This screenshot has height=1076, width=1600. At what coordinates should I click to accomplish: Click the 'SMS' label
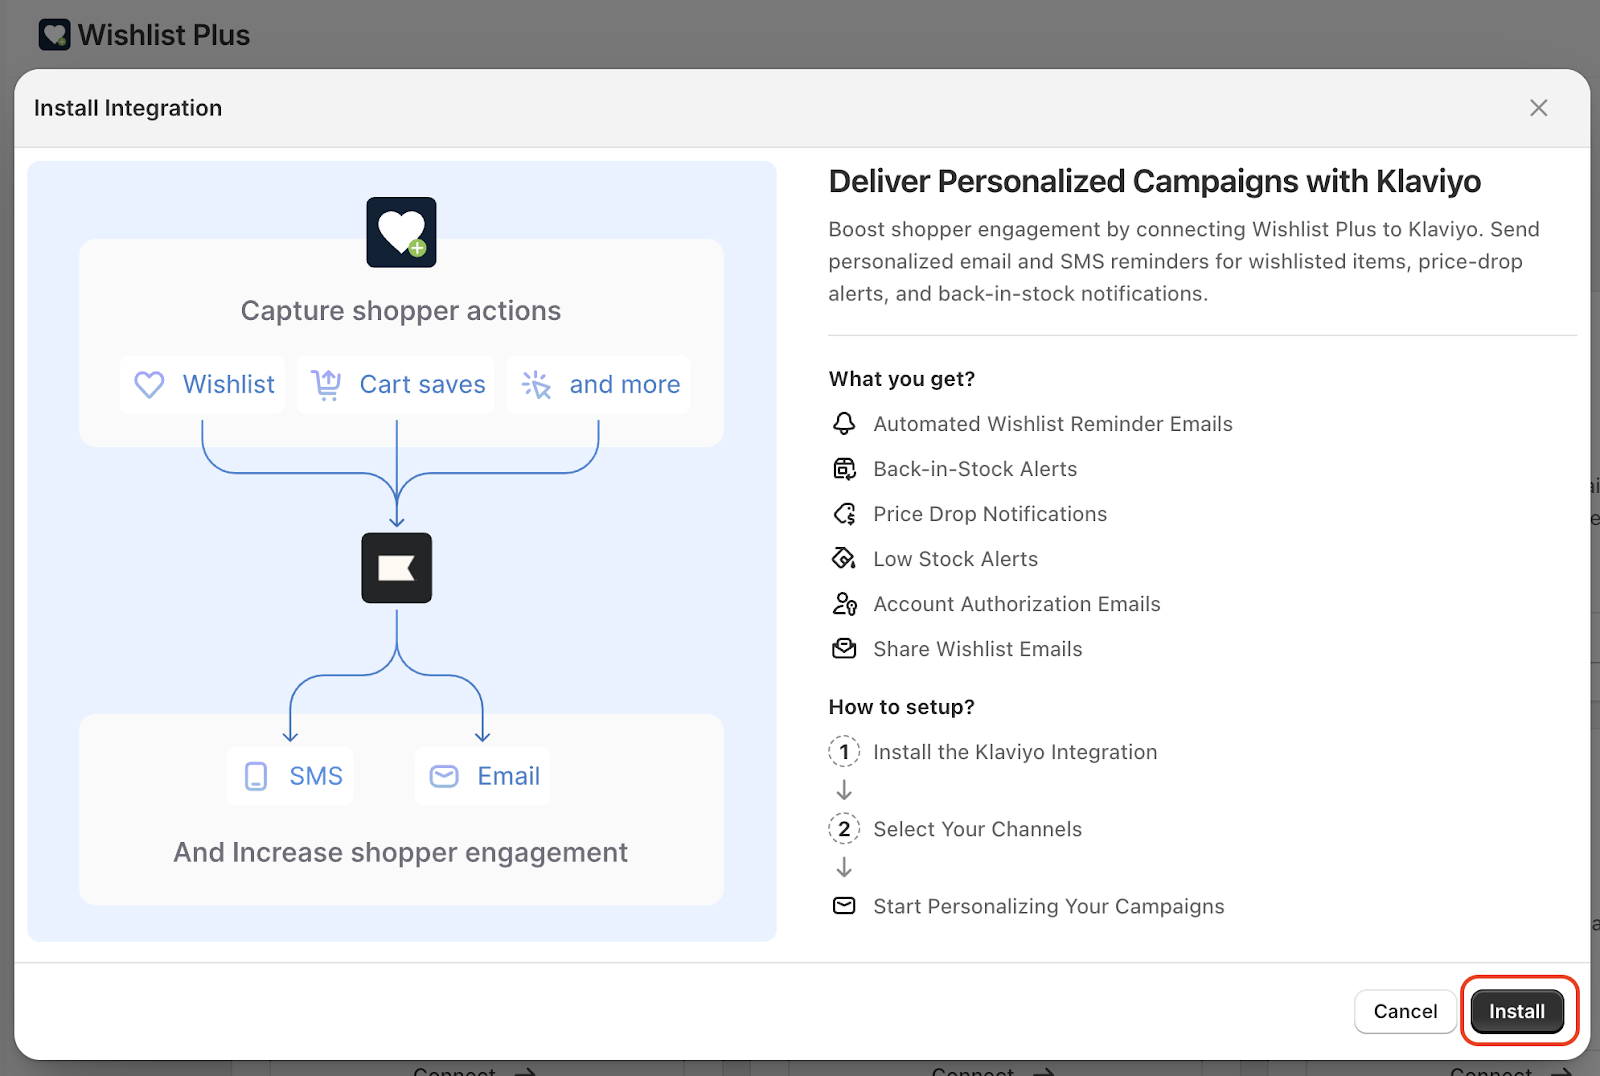pos(316,776)
